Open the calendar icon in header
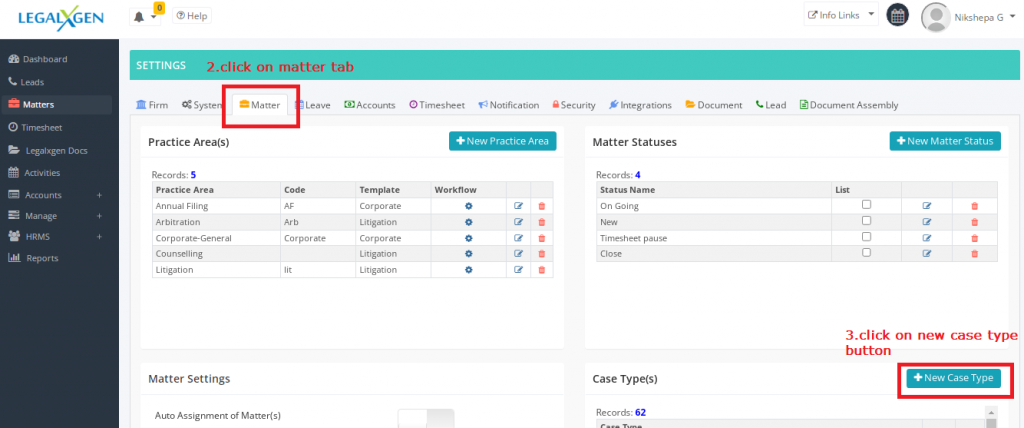The image size is (1024, 428). point(897,16)
